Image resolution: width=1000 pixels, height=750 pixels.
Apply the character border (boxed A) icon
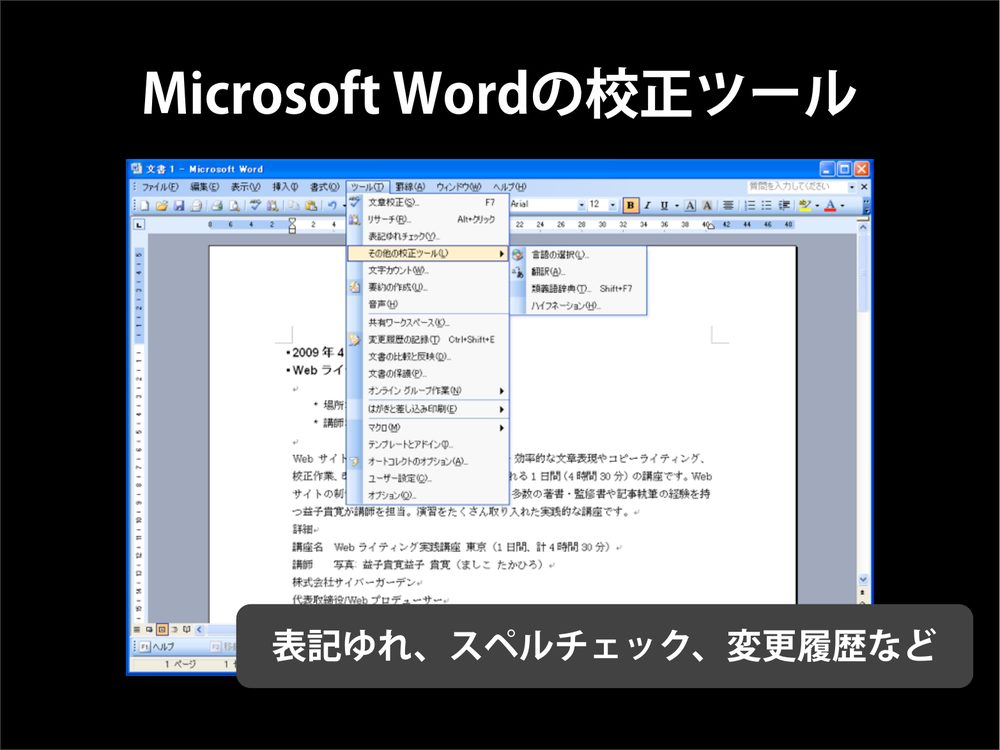click(x=690, y=205)
